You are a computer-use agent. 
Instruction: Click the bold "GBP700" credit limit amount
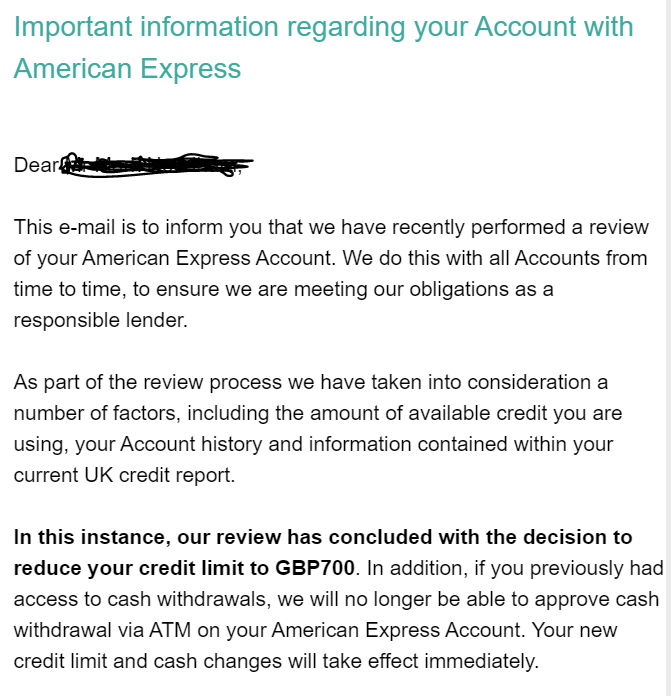tap(315, 568)
